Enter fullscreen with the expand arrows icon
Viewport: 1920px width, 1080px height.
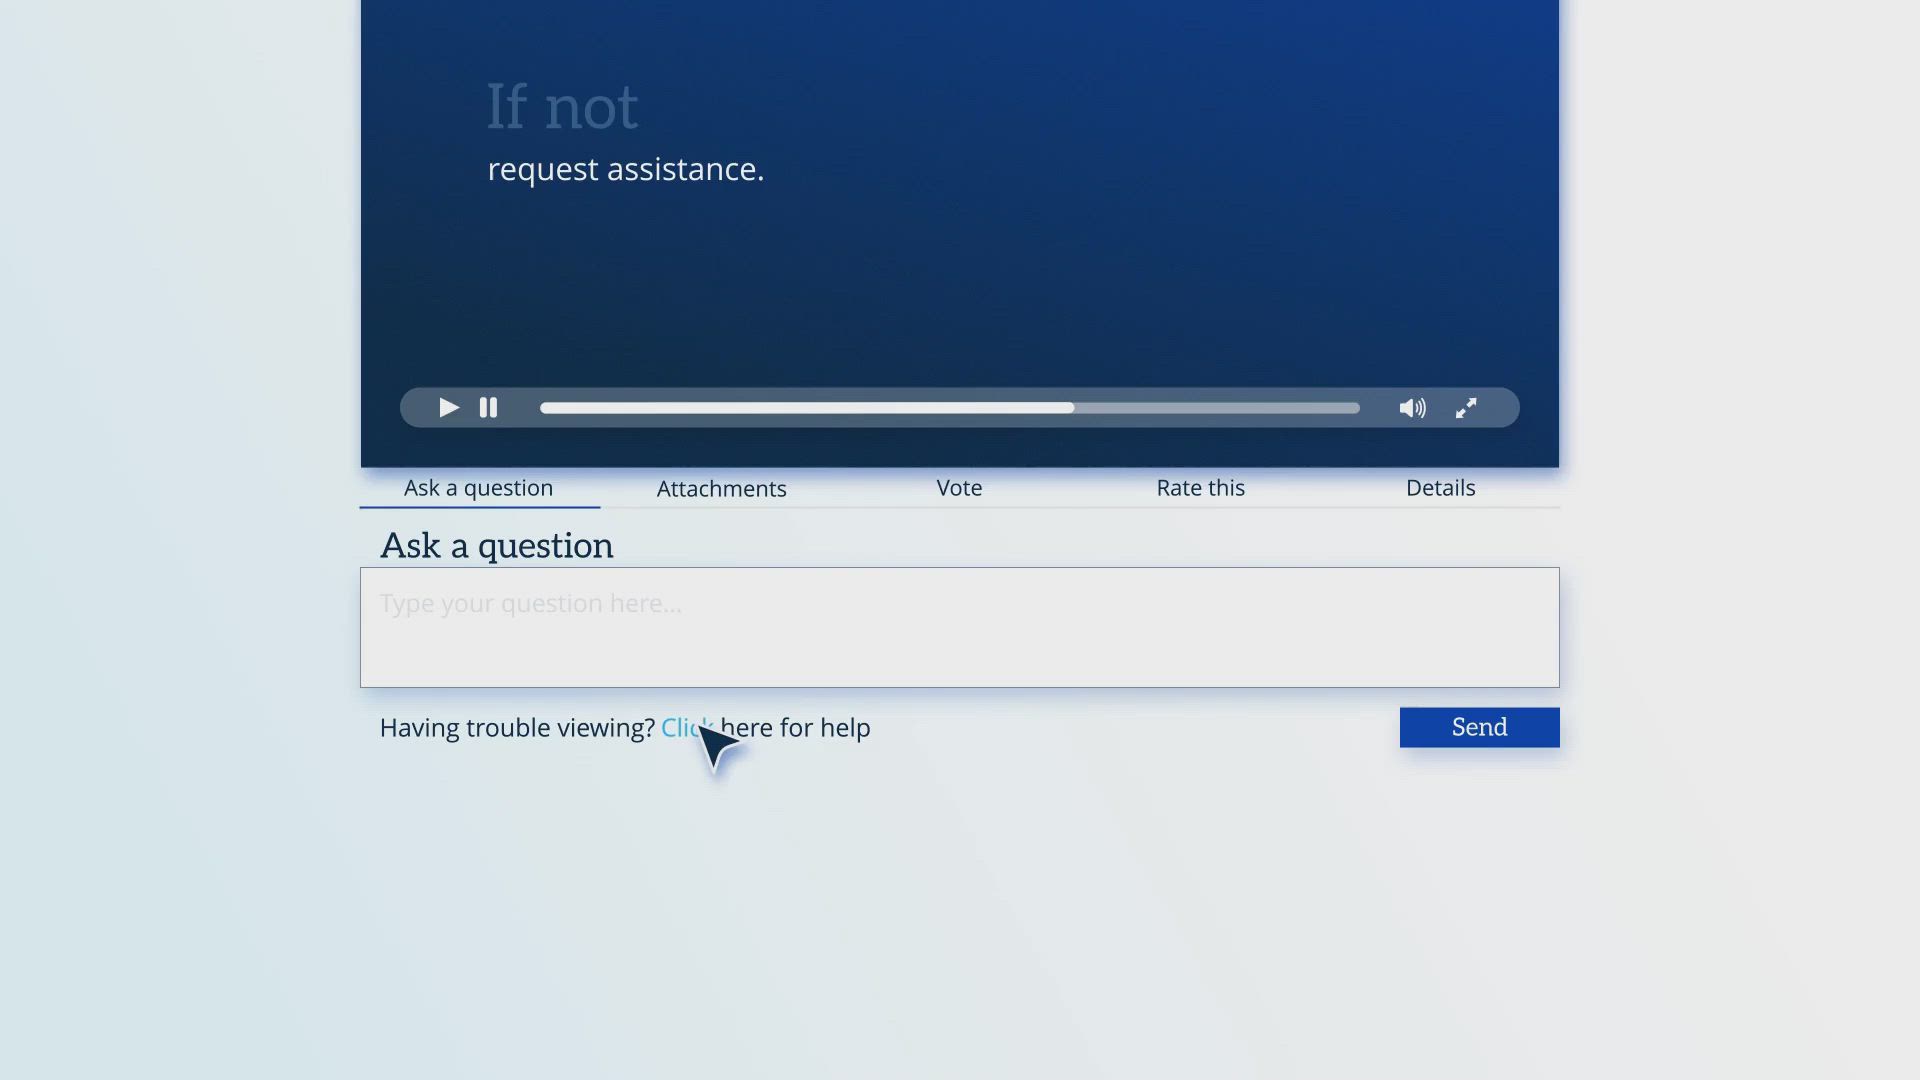click(x=1466, y=408)
